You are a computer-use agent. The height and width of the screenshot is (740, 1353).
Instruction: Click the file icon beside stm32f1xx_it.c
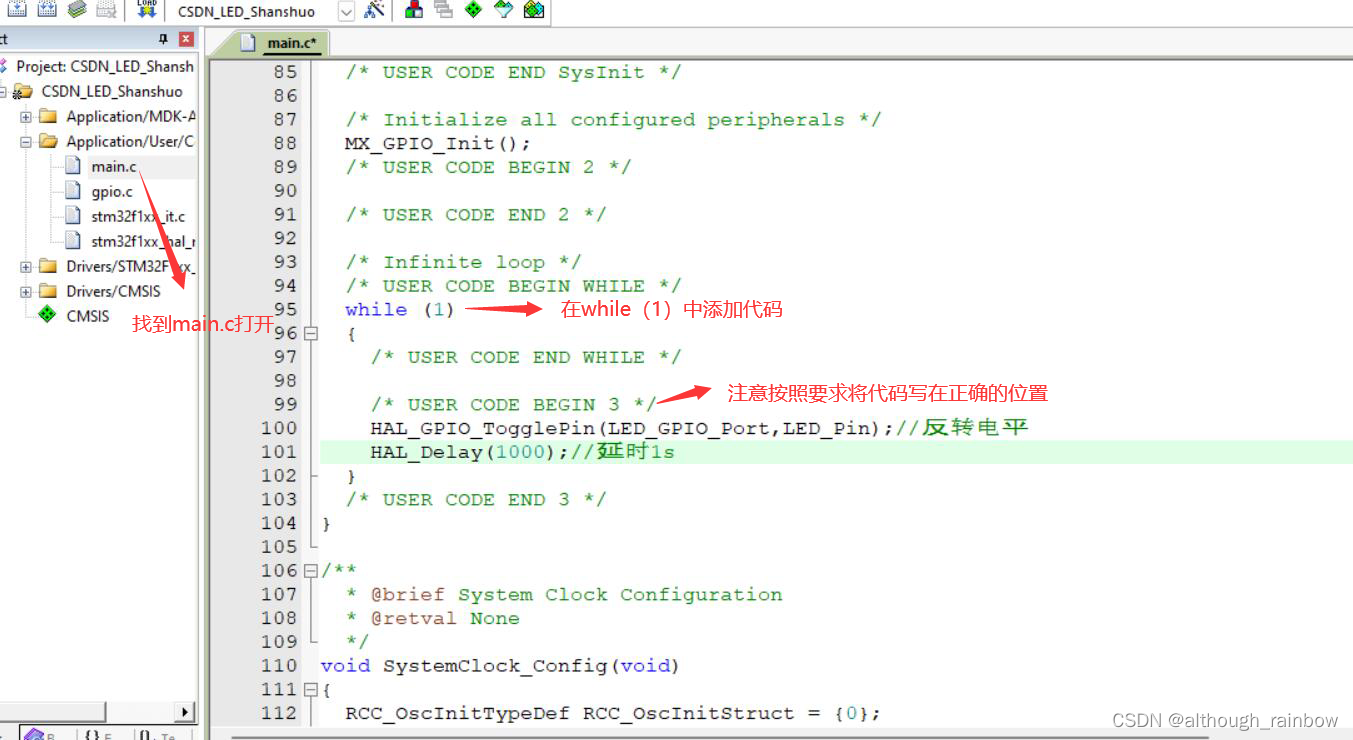pyautogui.click(x=72, y=216)
